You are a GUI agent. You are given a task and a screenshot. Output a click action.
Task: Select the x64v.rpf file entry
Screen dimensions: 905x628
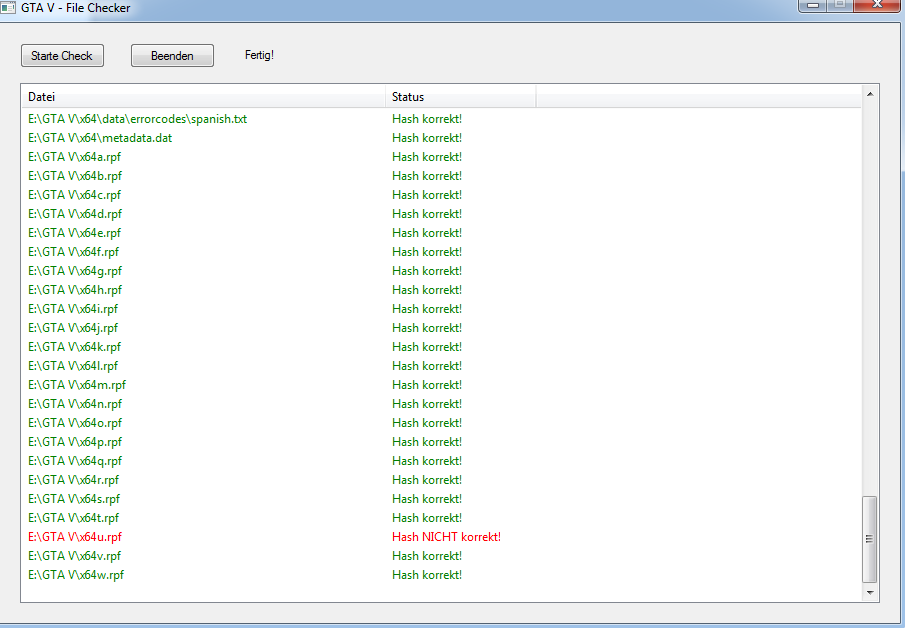click(x=74, y=557)
